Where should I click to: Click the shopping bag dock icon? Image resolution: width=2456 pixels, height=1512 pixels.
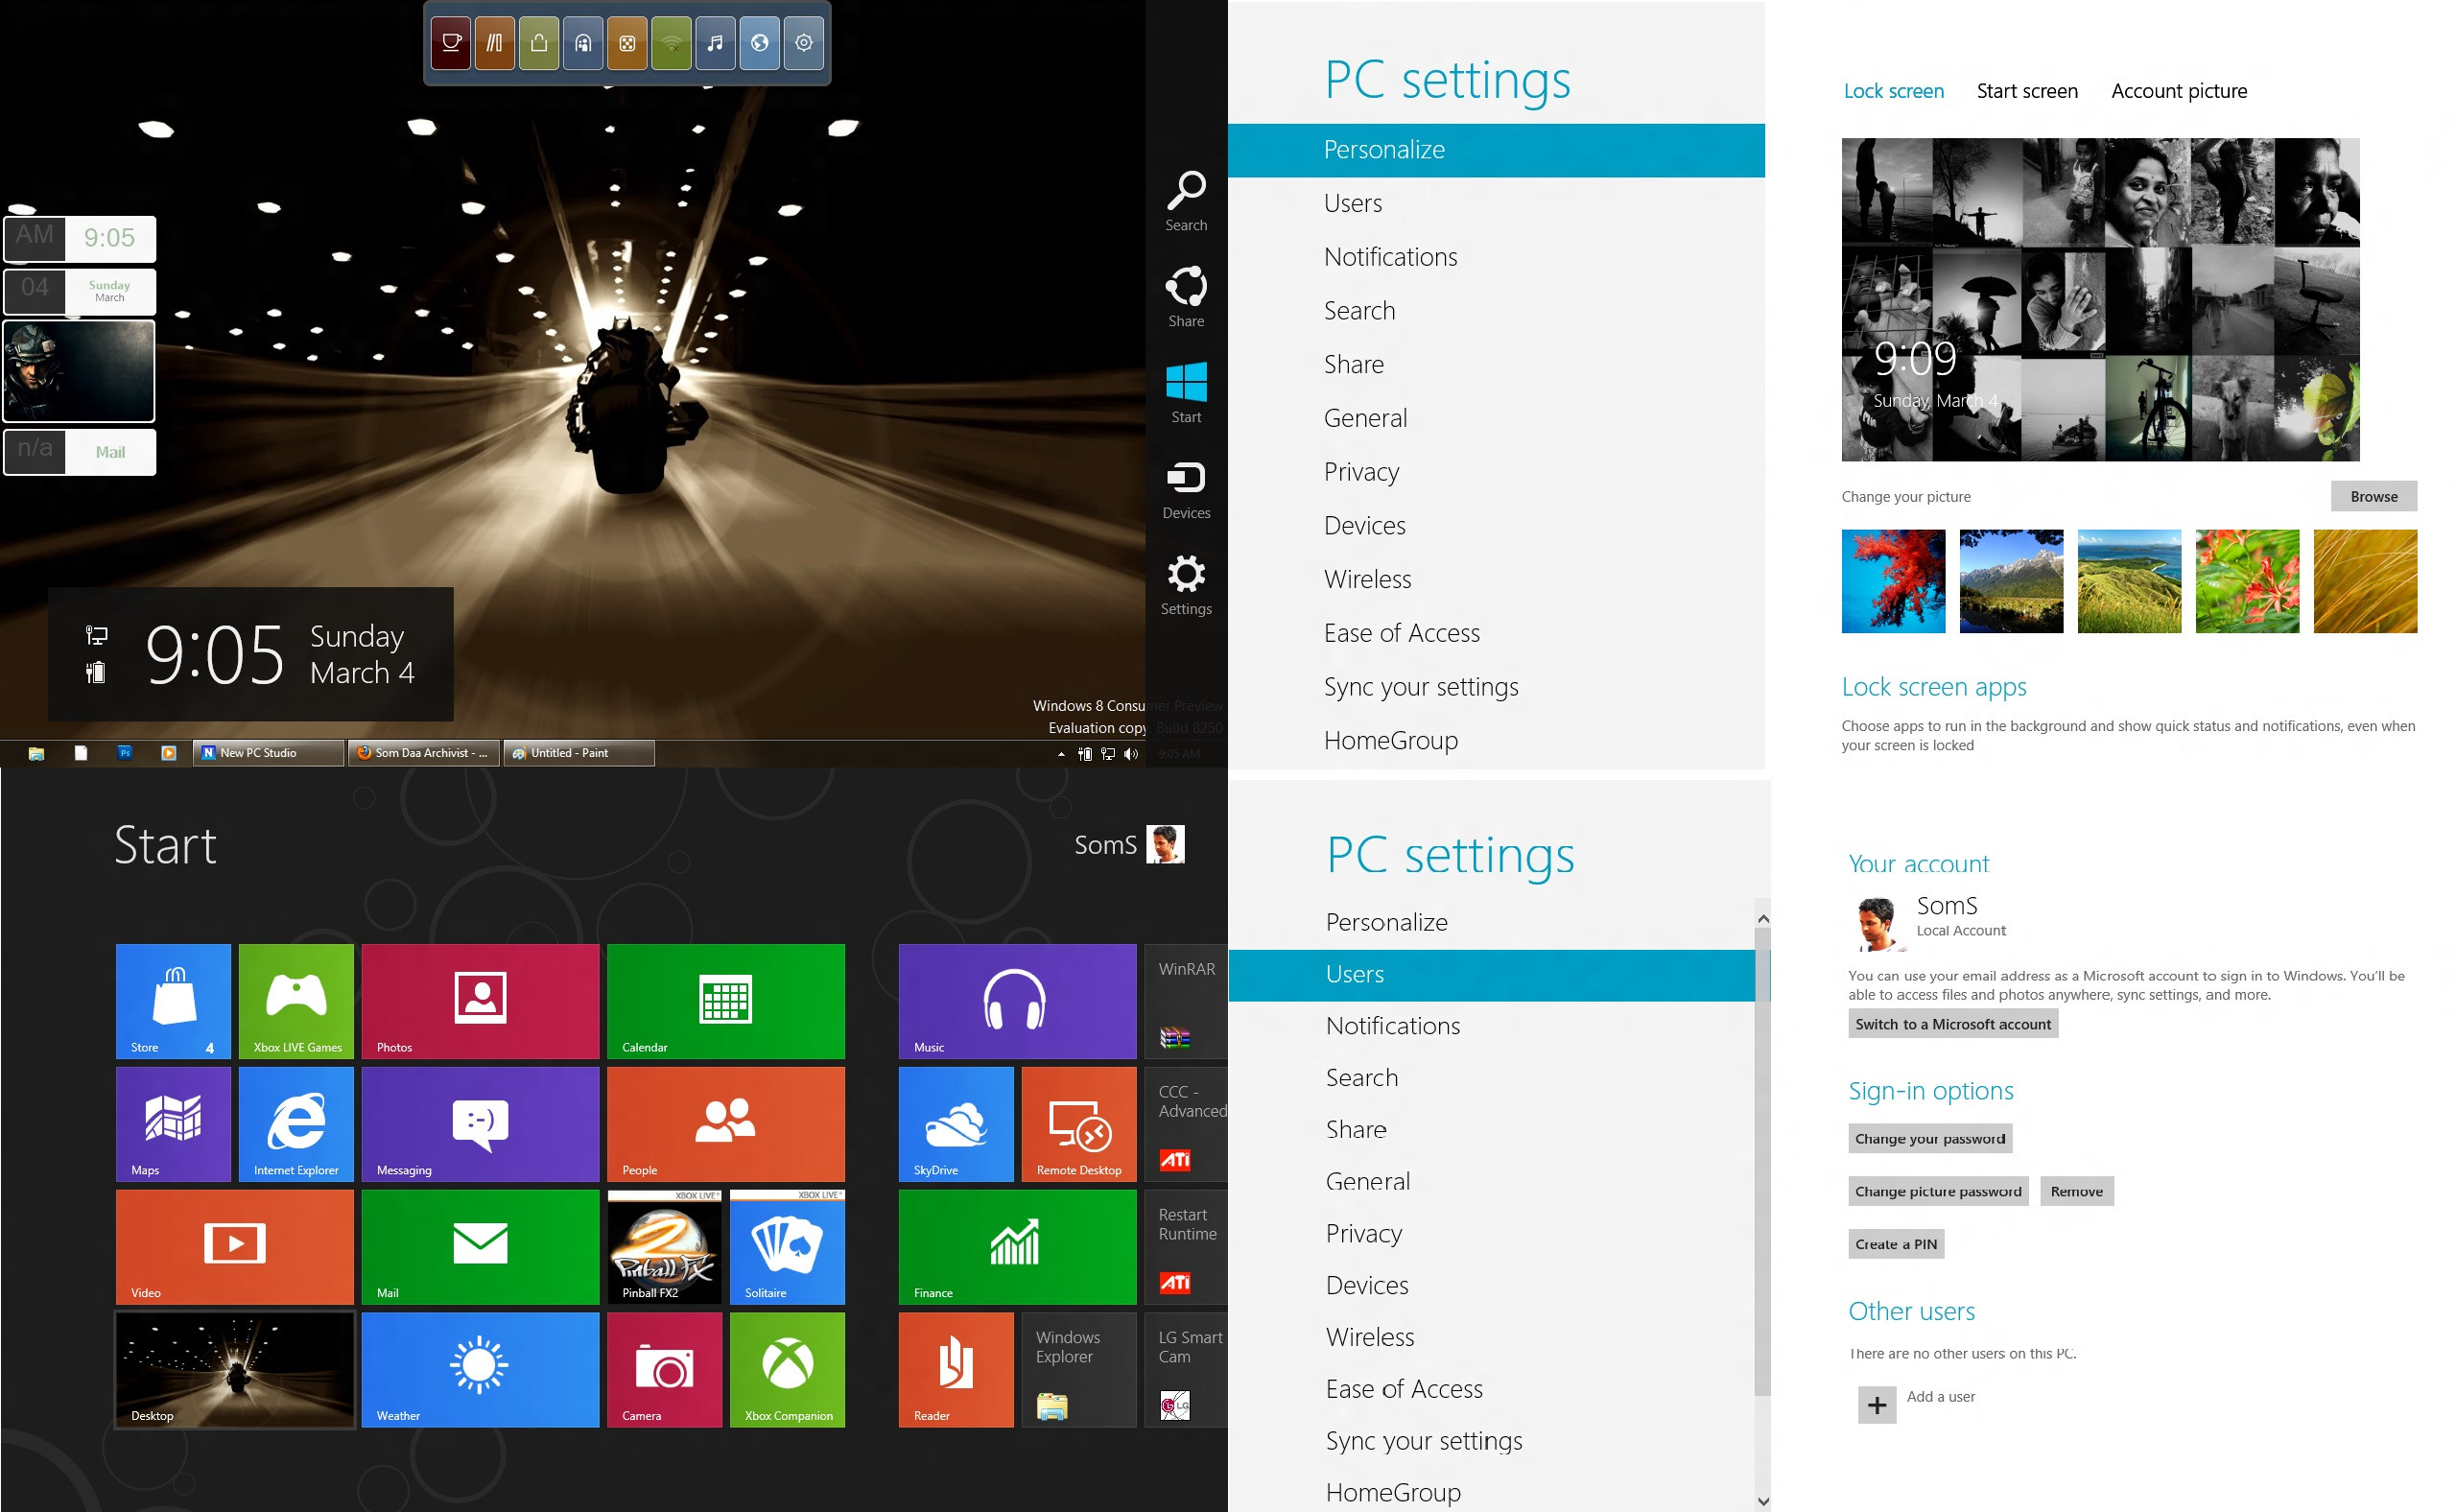click(539, 43)
